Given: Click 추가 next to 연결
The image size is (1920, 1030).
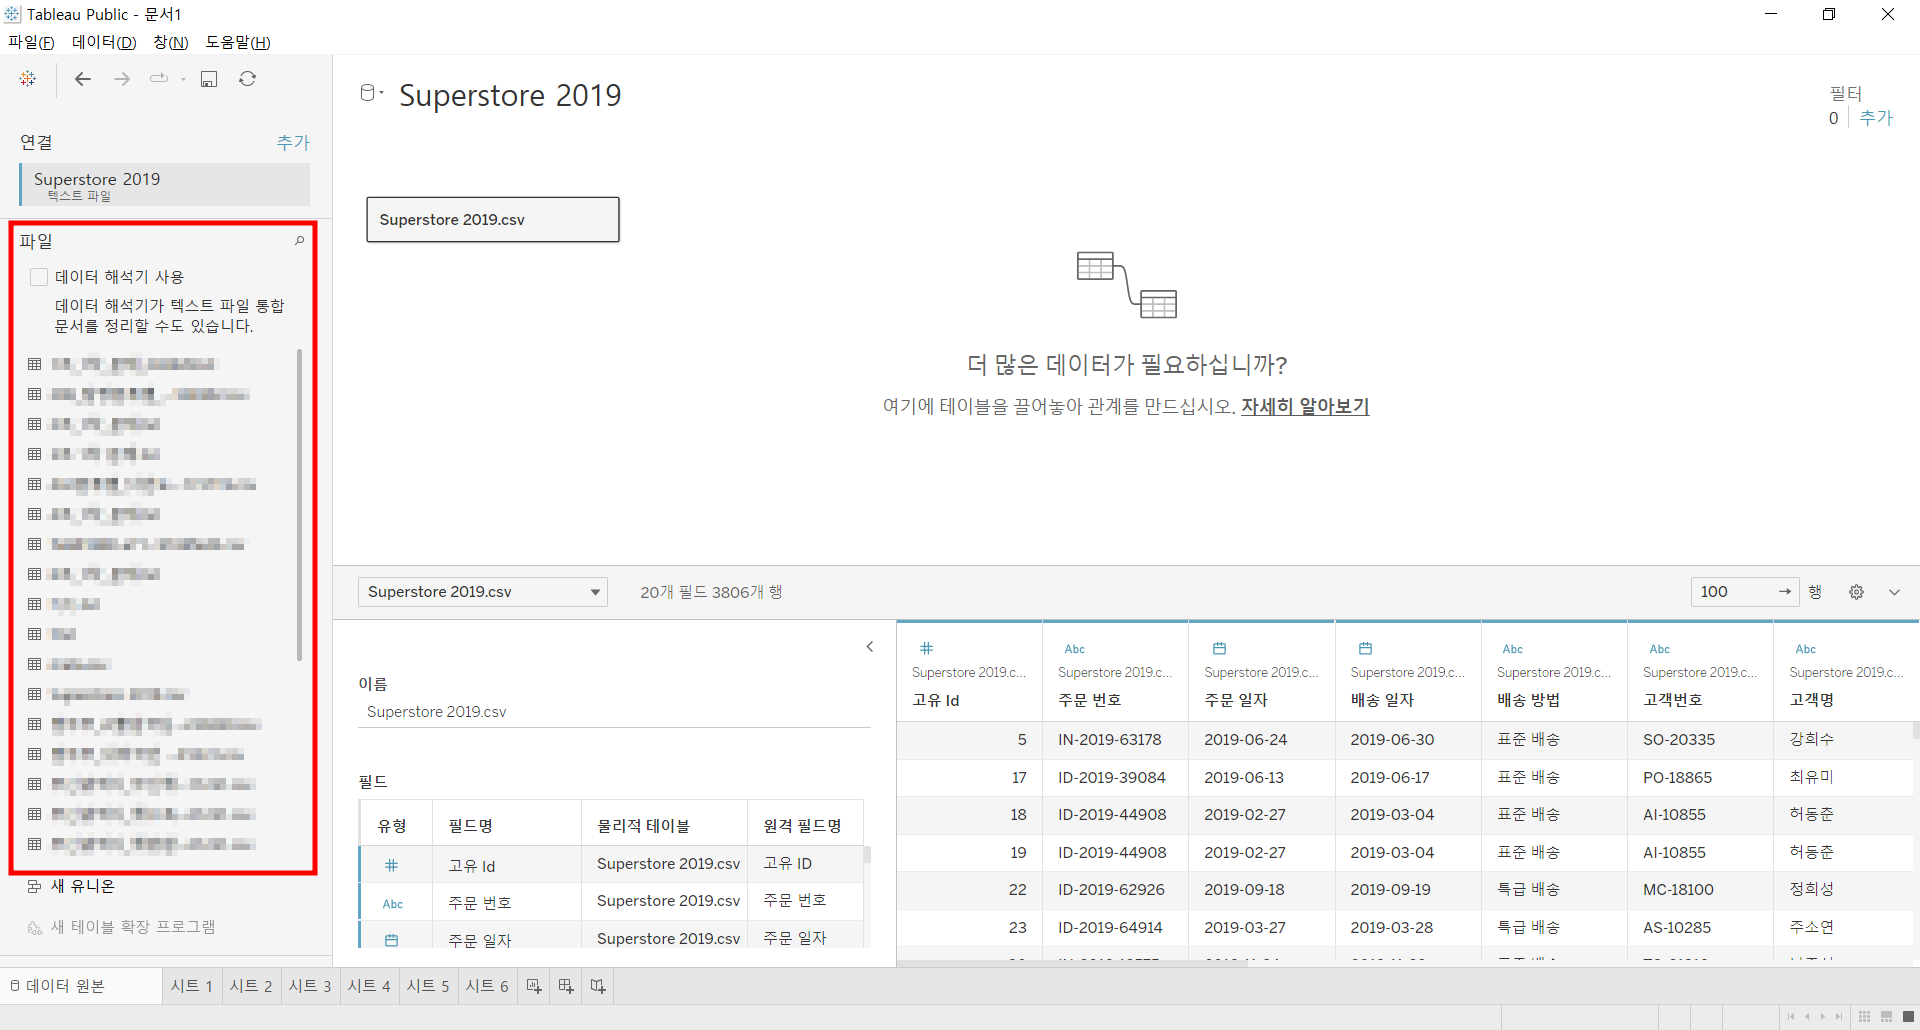Looking at the screenshot, I should point(293,143).
